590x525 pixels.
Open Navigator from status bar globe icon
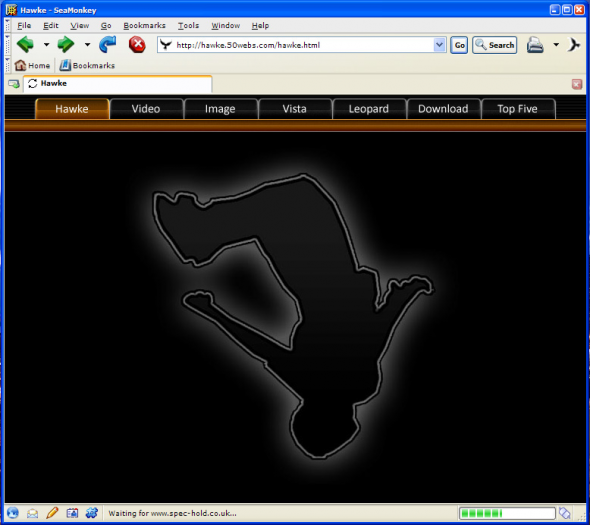pos(12,513)
